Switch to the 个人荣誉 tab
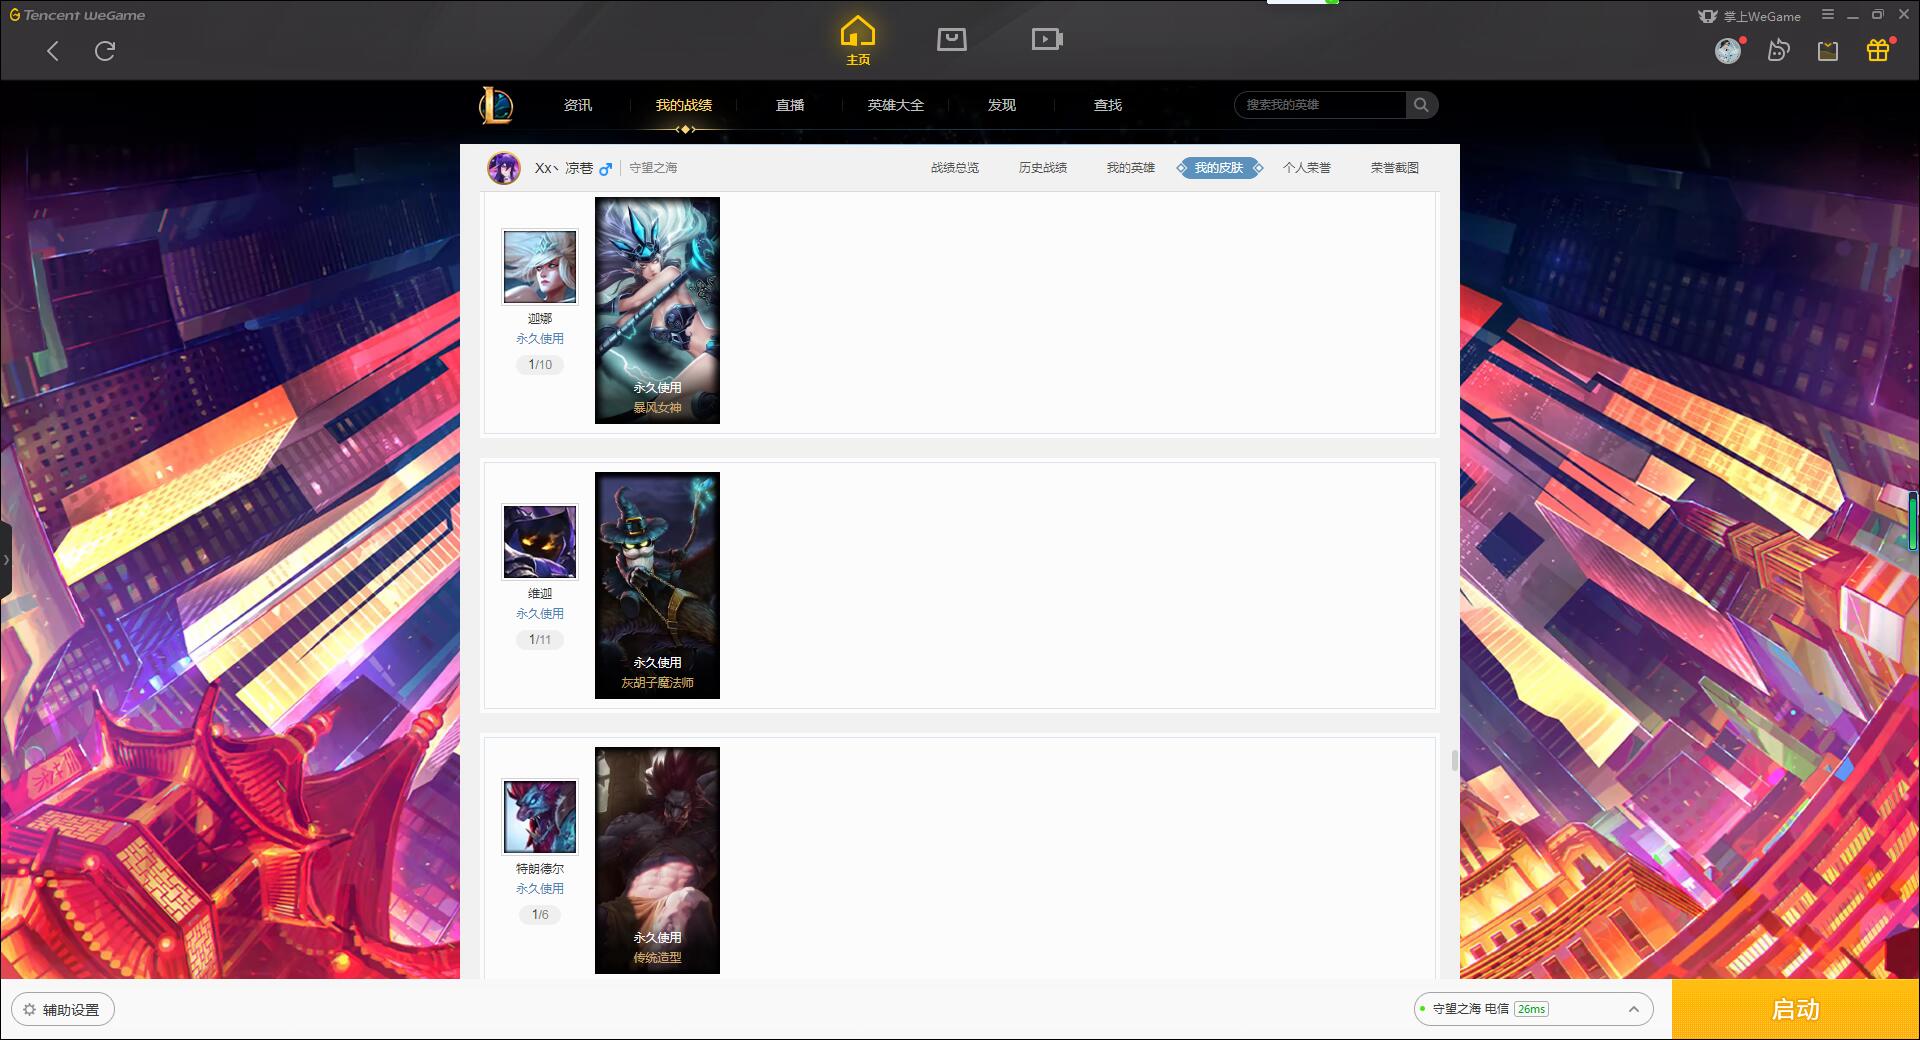The width and height of the screenshot is (1920, 1040). [x=1307, y=168]
